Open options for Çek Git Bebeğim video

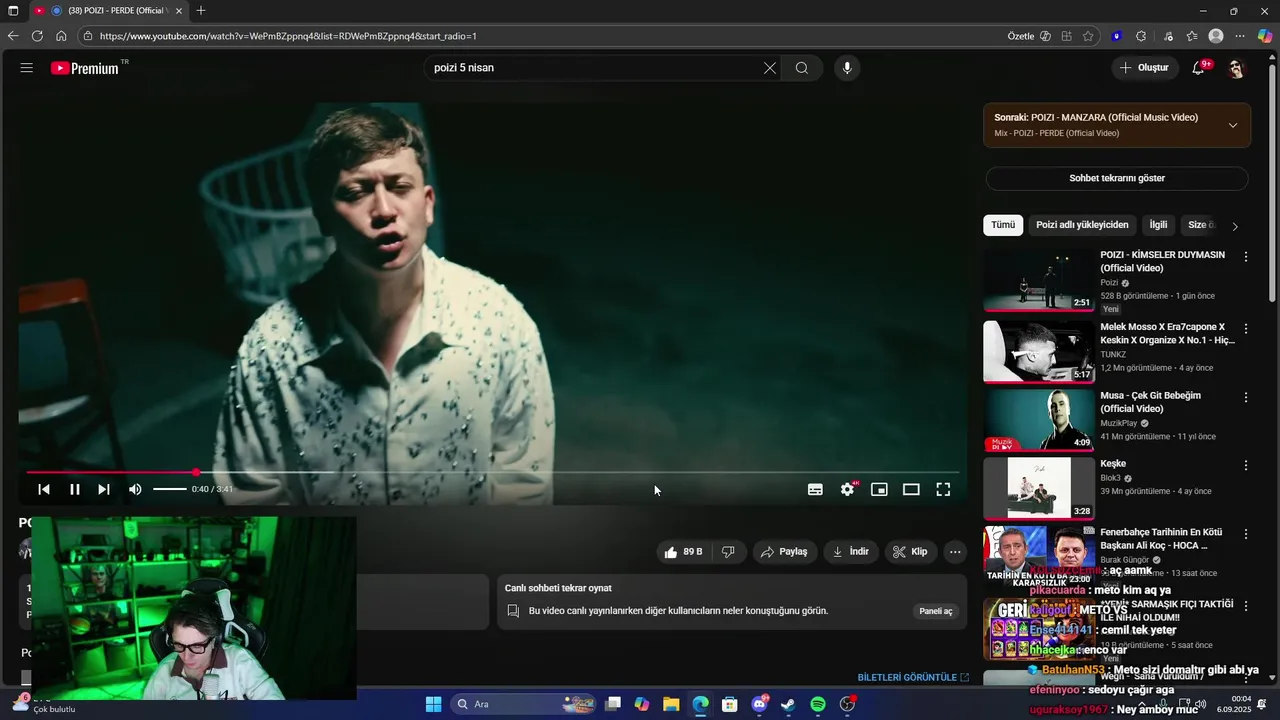point(1246,397)
